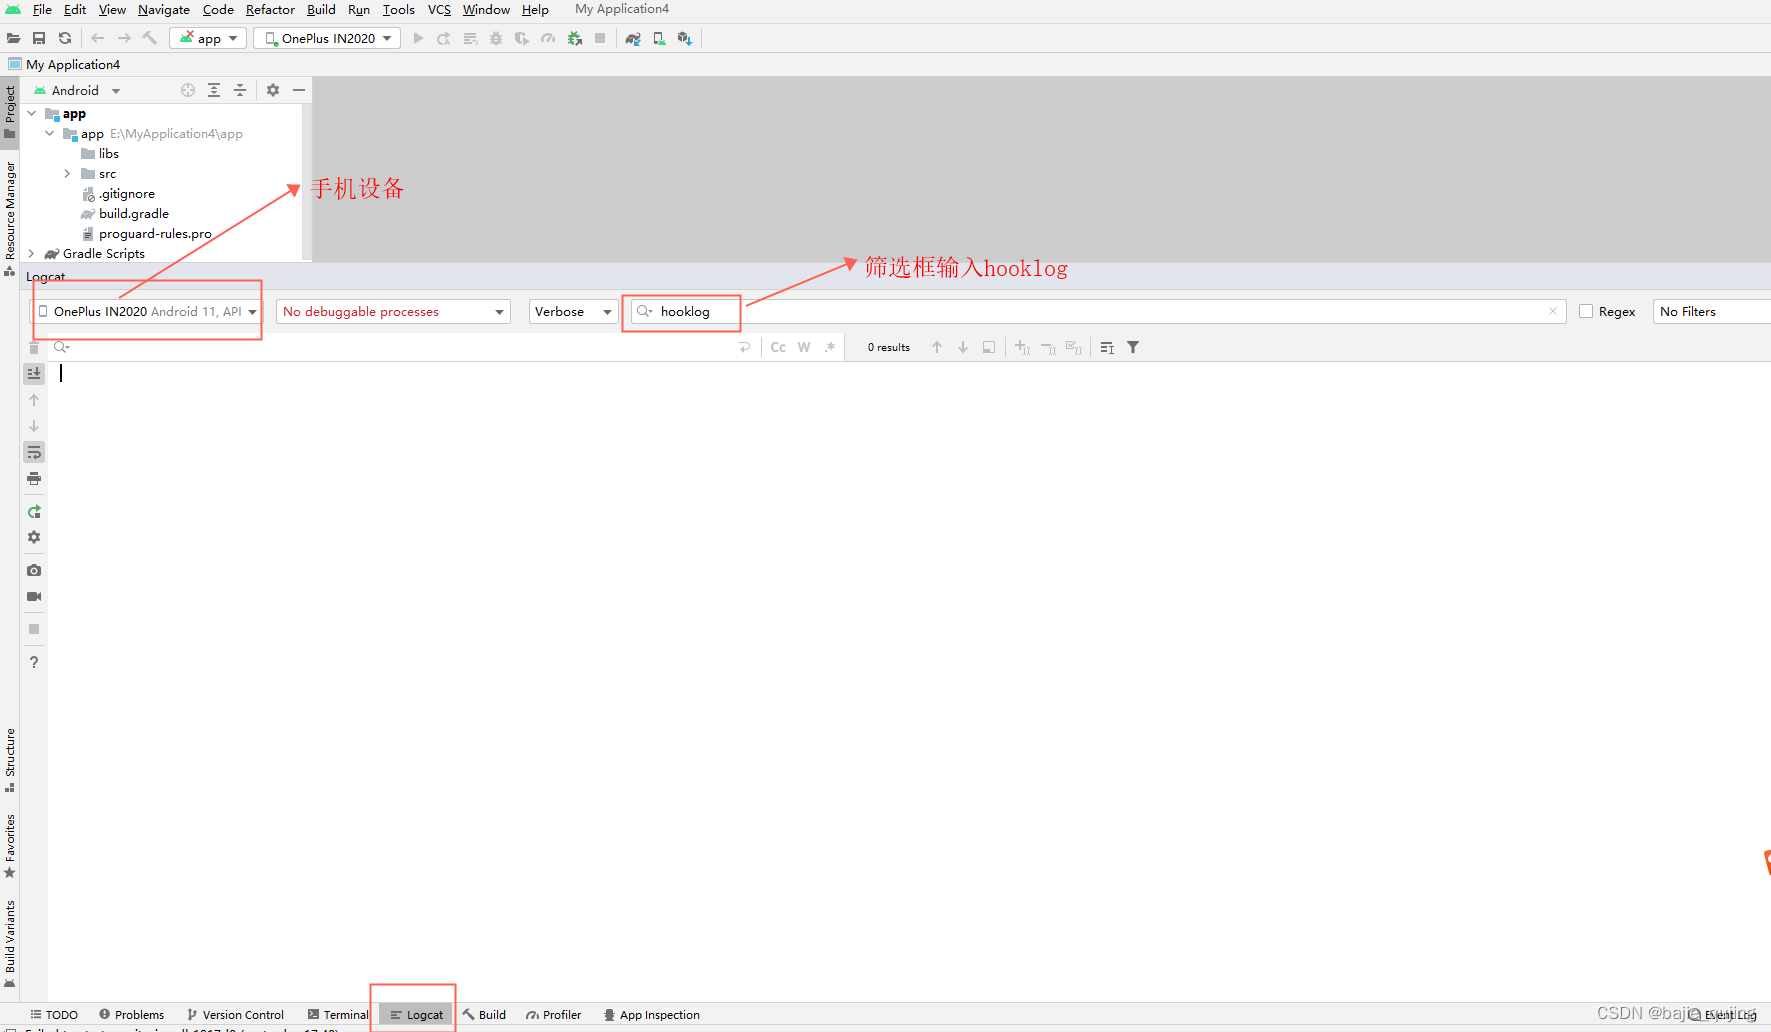Click the Filter search results funnel icon
1771x1032 pixels.
pos(1133,347)
